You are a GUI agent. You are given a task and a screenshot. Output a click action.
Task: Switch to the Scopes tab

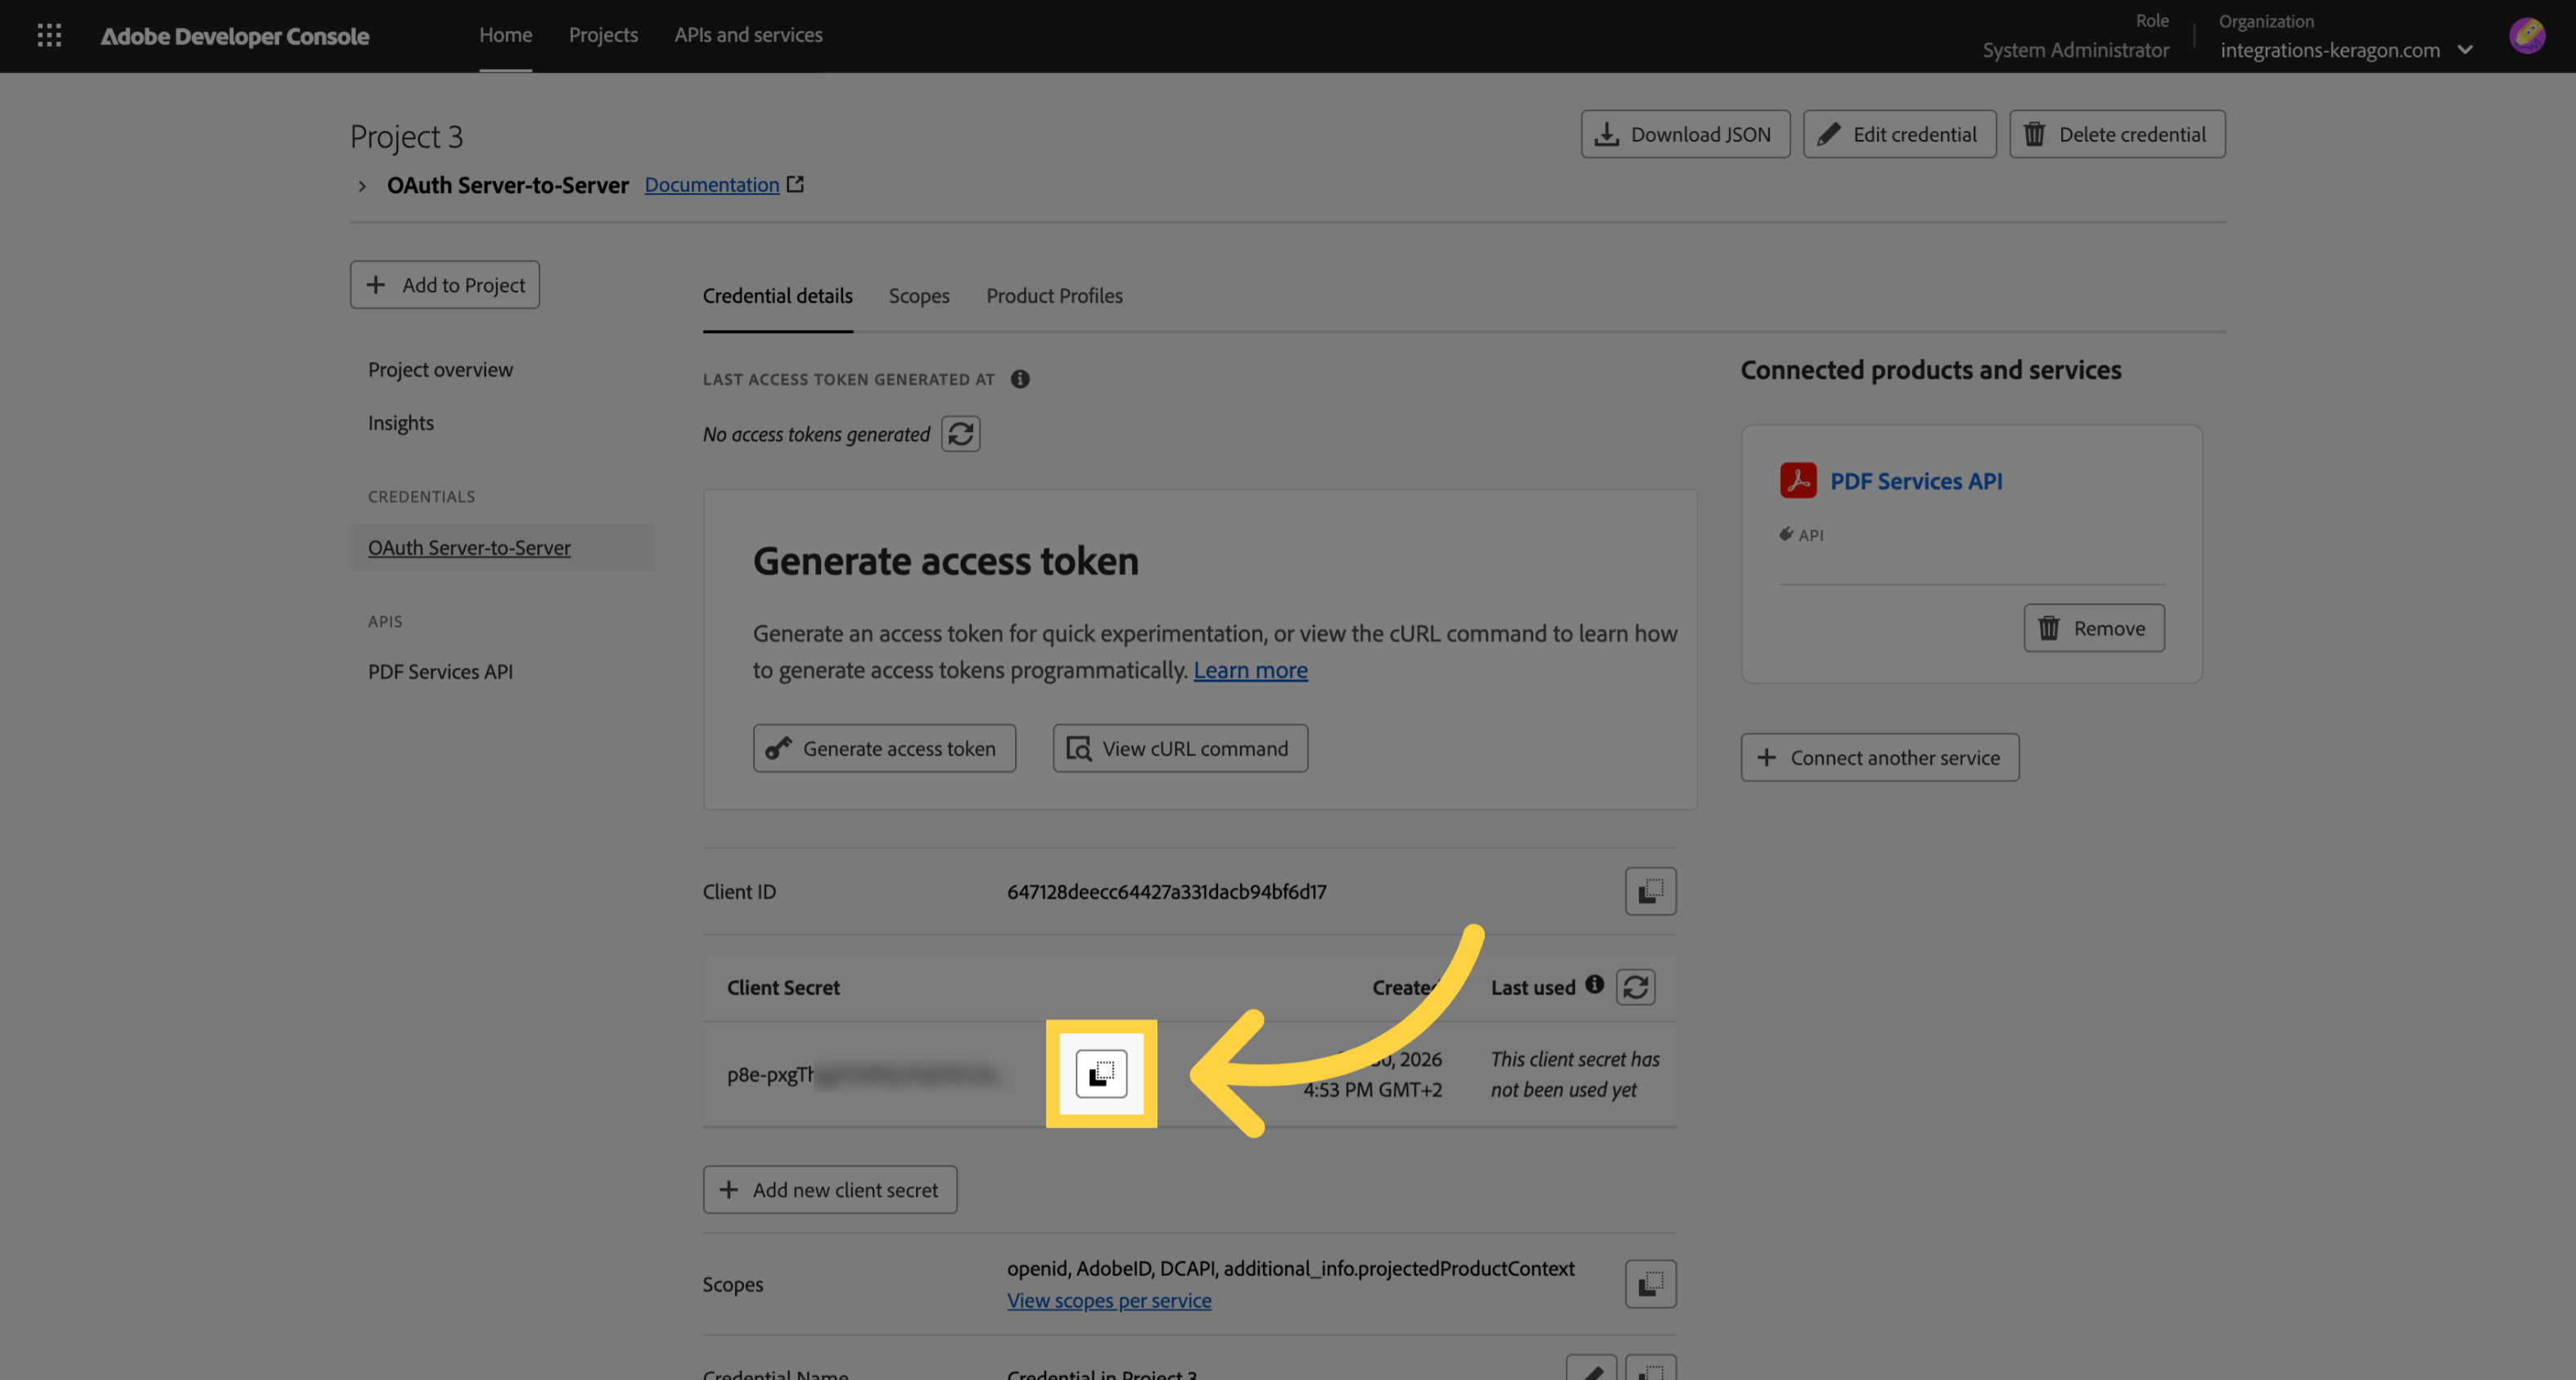(x=919, y=296)
